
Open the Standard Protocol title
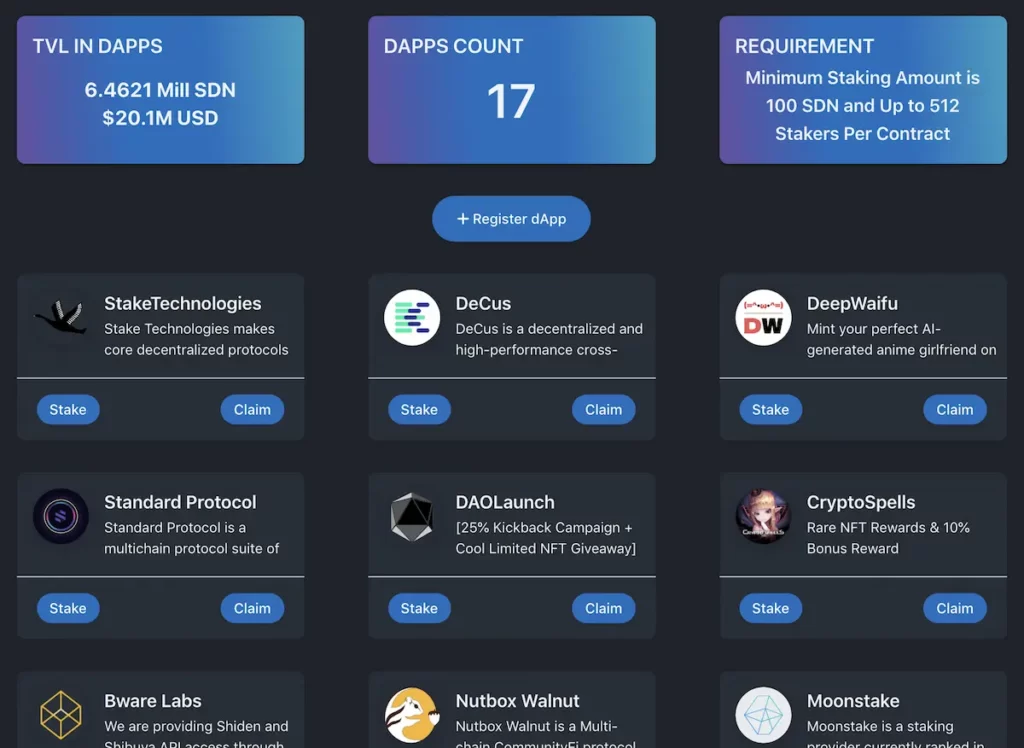point(180,502)
